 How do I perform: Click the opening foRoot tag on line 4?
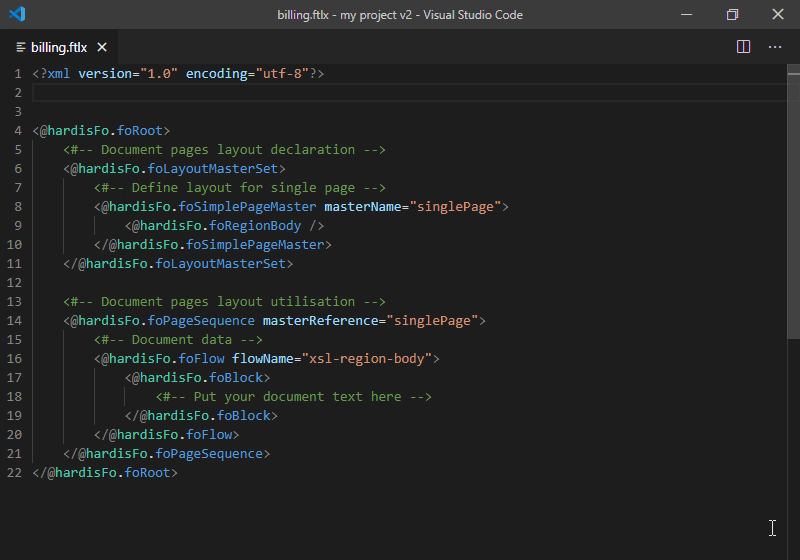pyautogui.click(x=101, y=131)
